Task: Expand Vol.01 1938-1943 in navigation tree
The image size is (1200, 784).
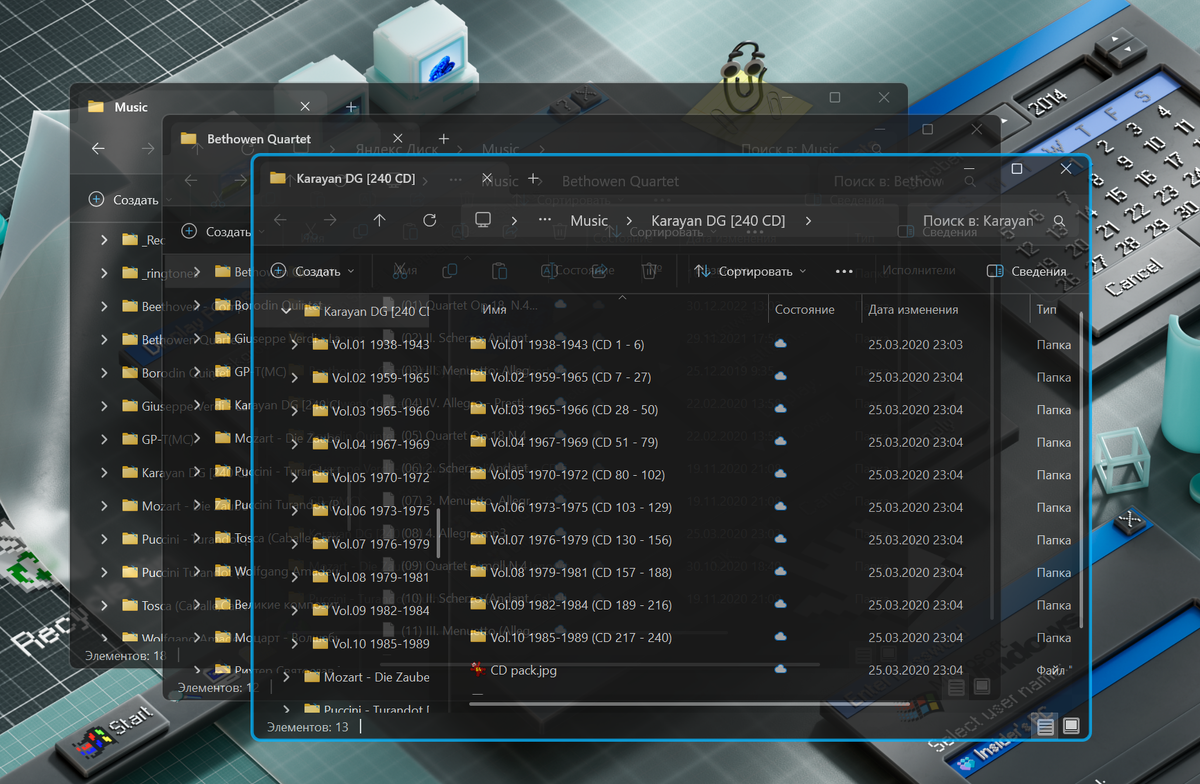Action: coord(294,344)
